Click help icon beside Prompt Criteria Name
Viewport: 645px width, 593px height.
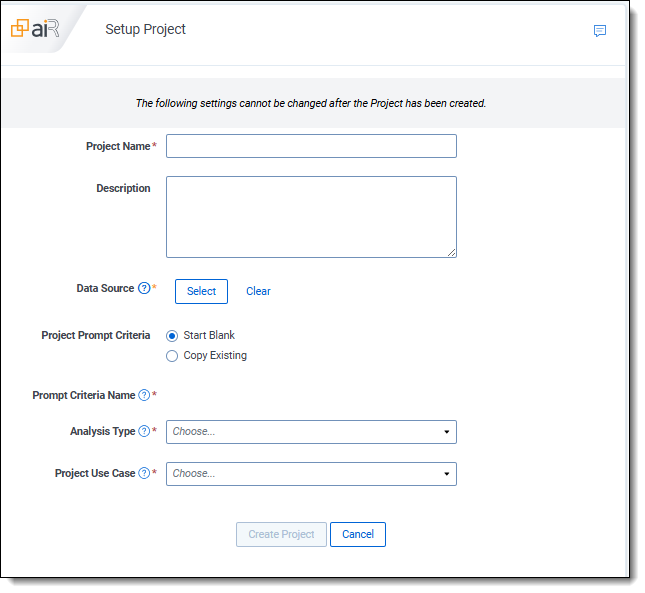[x=144, y=395]
